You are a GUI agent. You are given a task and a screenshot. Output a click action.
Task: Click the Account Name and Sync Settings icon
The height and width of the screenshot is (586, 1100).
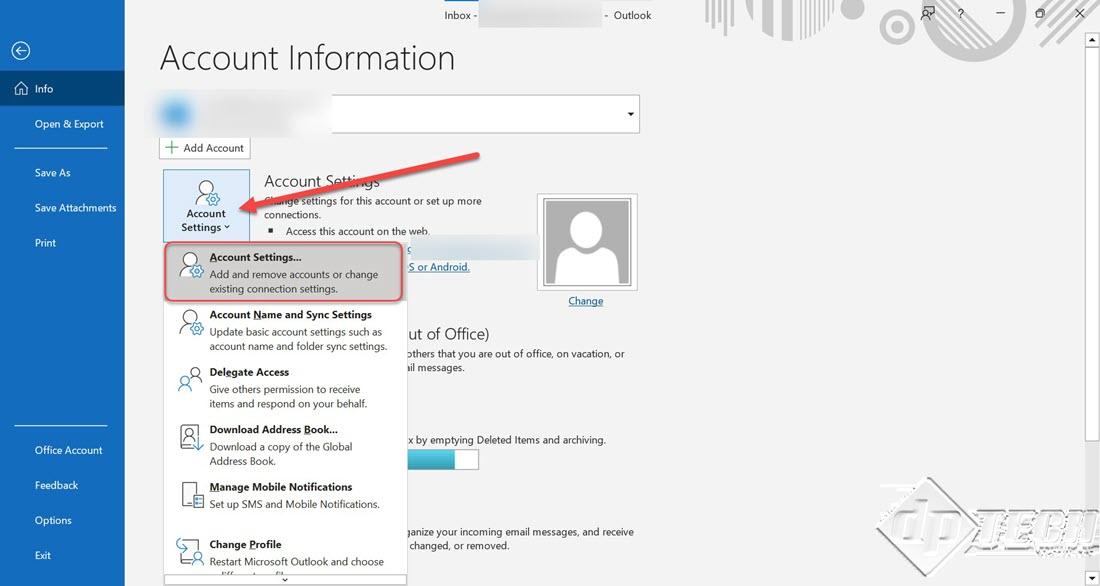point(190,323)
